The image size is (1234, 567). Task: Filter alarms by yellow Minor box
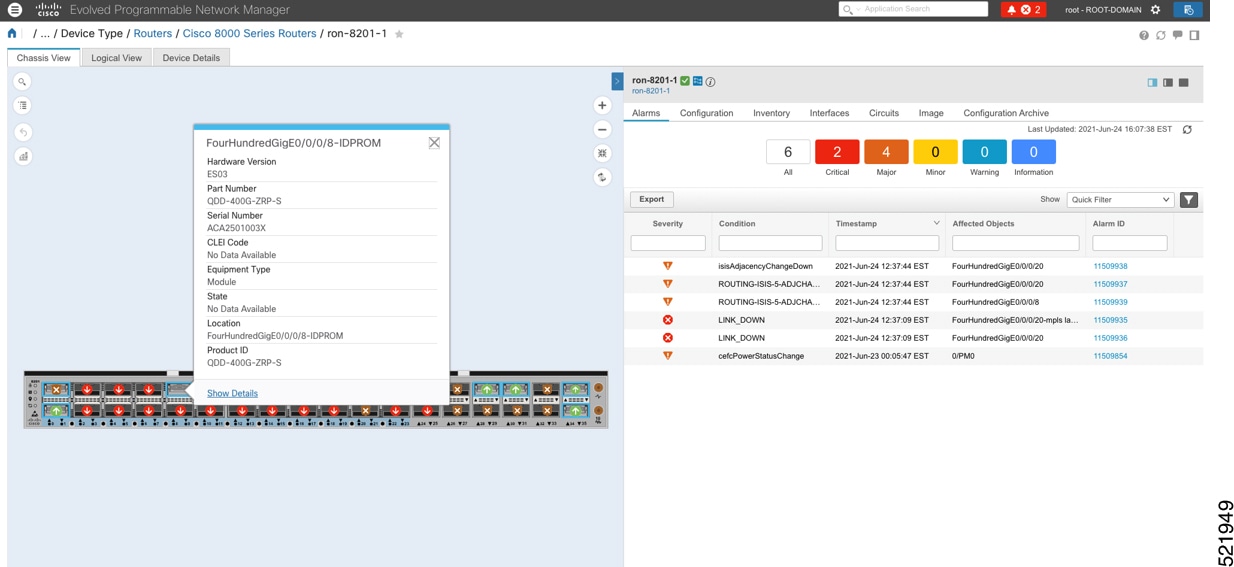(935, 152)
